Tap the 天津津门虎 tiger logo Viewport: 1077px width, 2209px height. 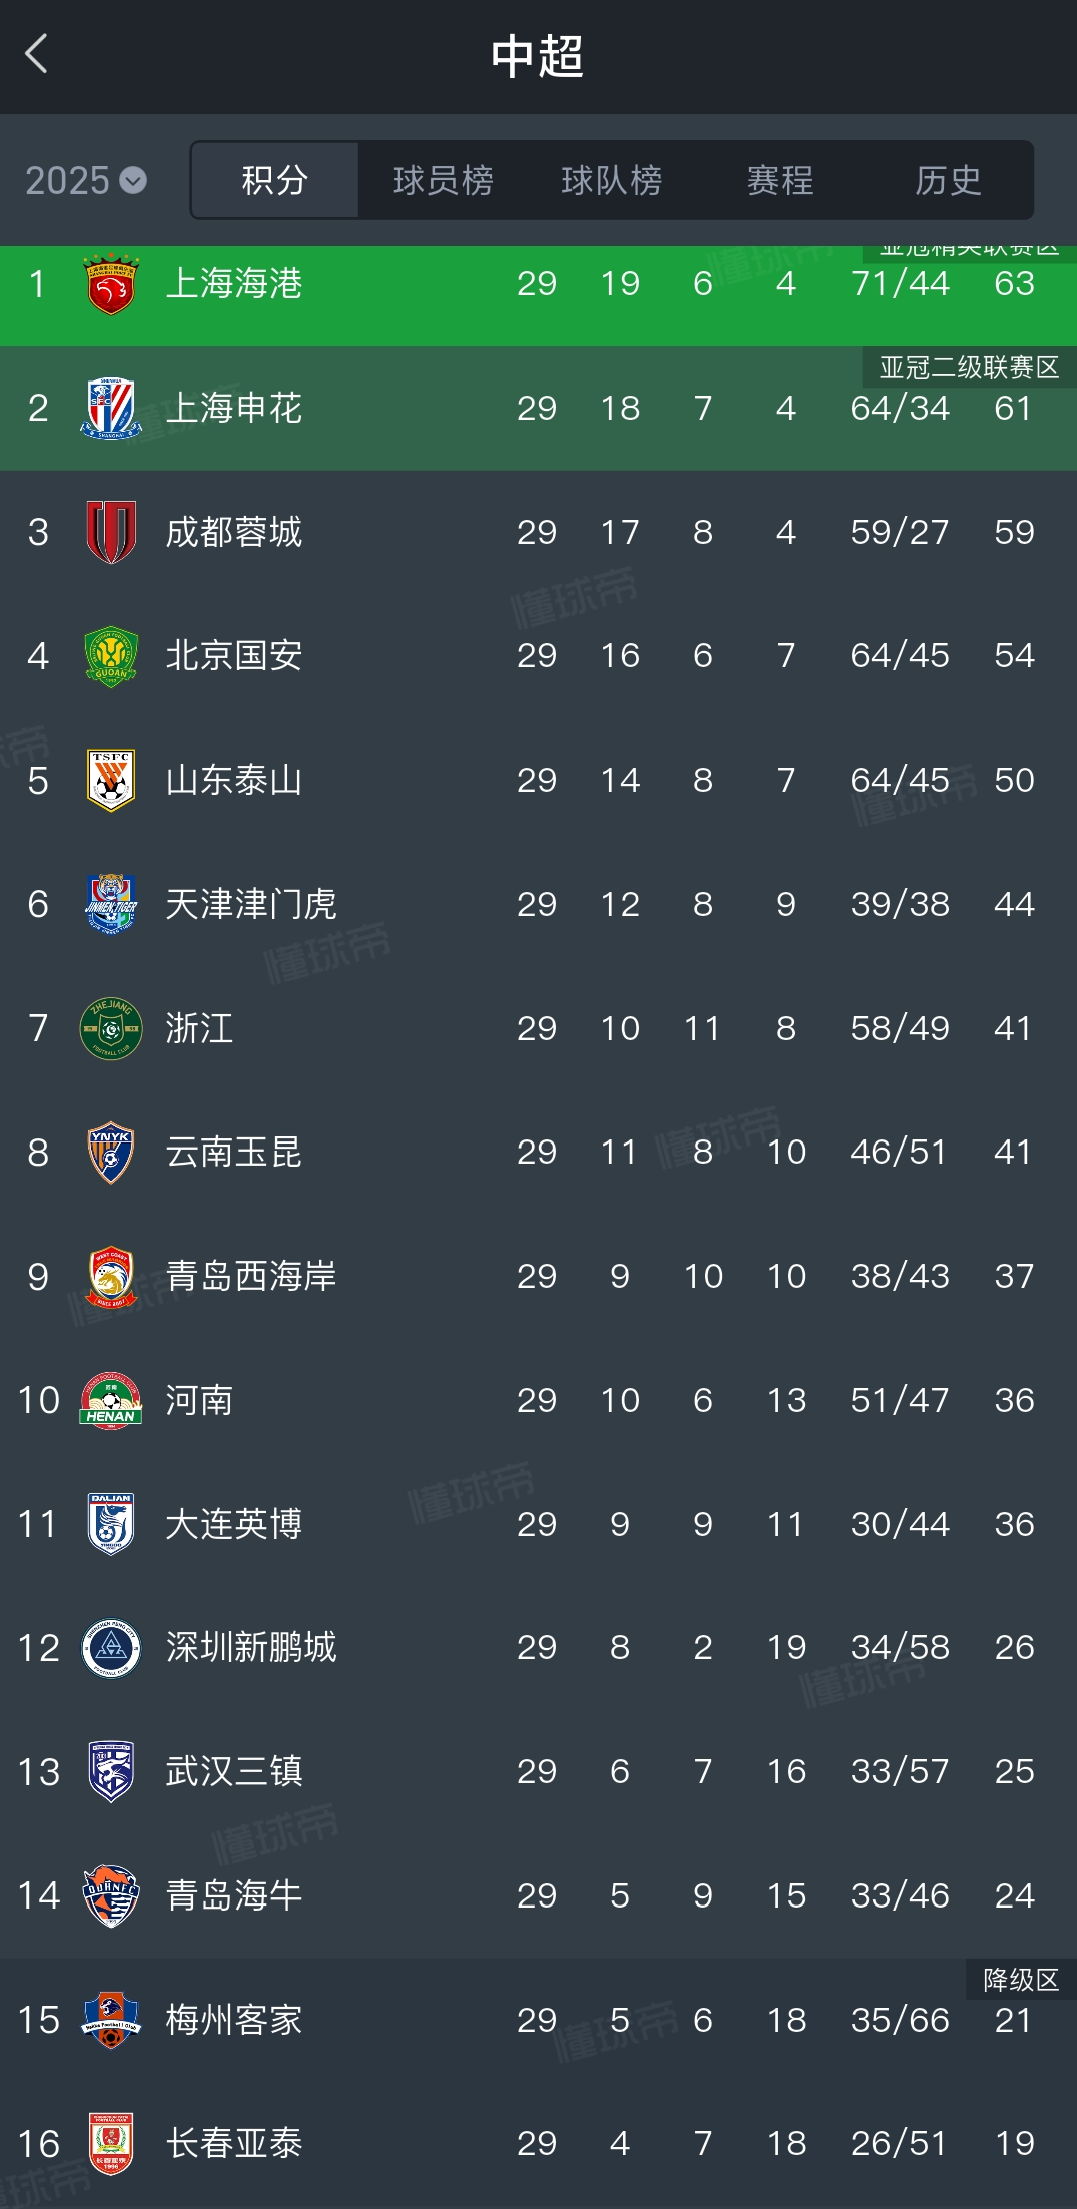click(111, 904)
